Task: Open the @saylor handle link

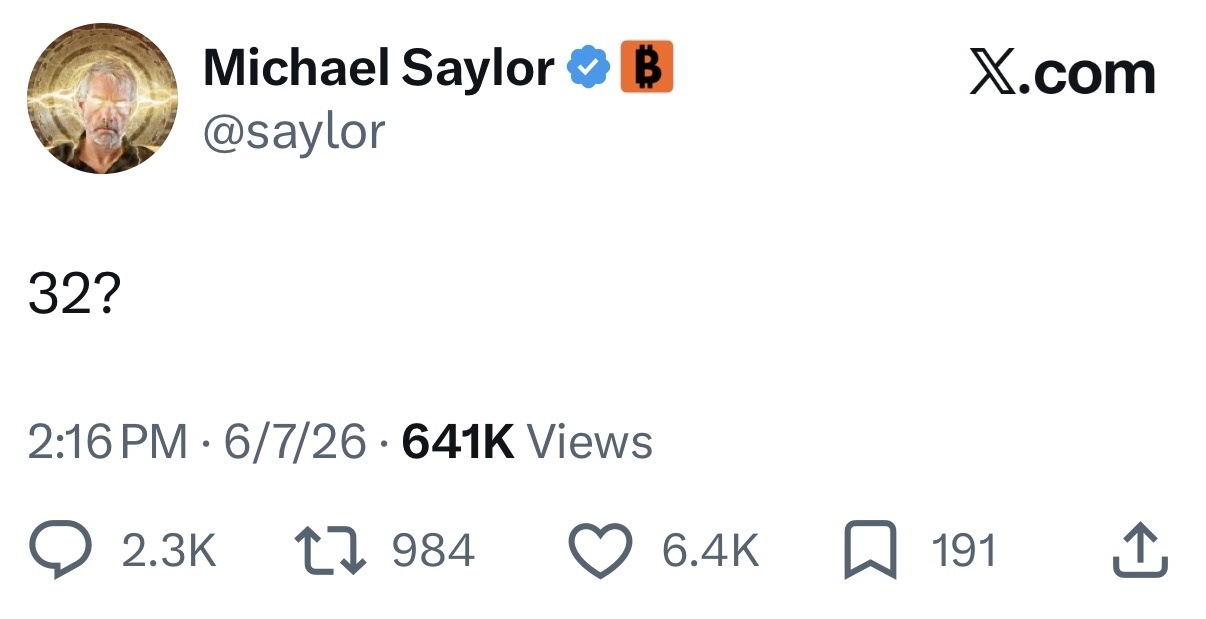Action: click(294, 131)
